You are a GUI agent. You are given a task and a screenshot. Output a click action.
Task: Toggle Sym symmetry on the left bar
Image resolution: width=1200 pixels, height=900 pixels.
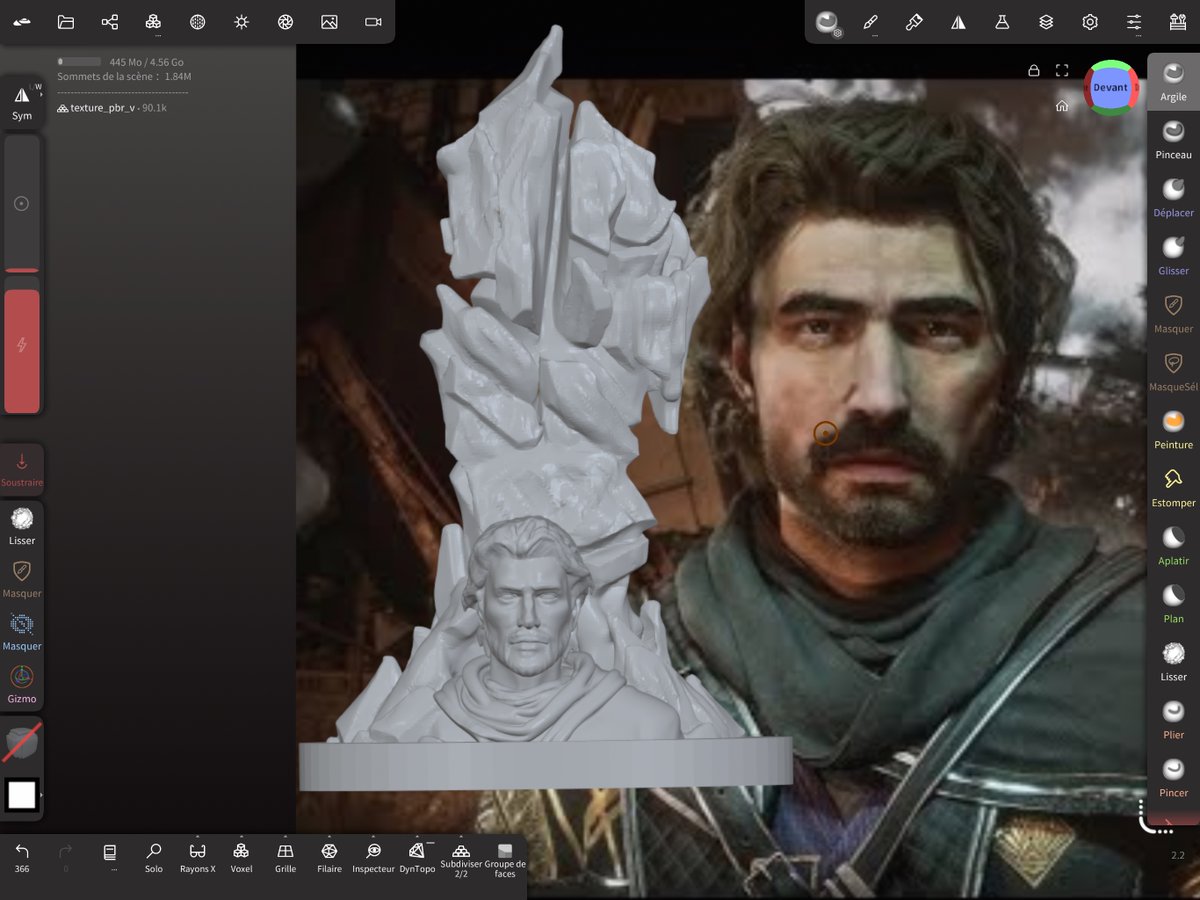click(22, 102)
